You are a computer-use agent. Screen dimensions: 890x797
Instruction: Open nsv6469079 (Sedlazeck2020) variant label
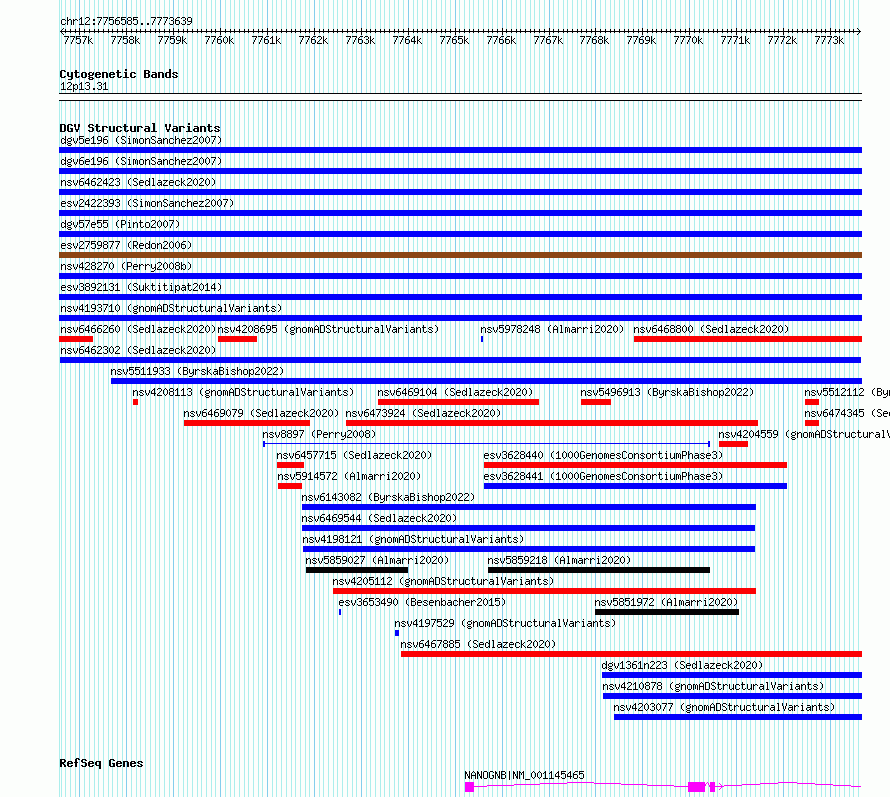261,413
